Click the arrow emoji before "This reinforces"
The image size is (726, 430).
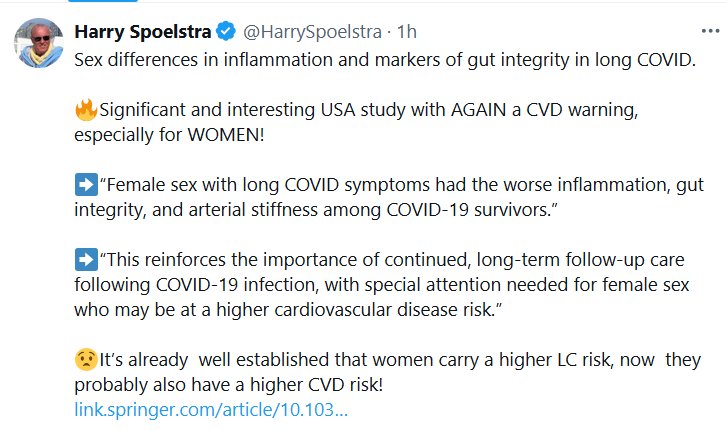pyautogui.click(x=86, y=259)
